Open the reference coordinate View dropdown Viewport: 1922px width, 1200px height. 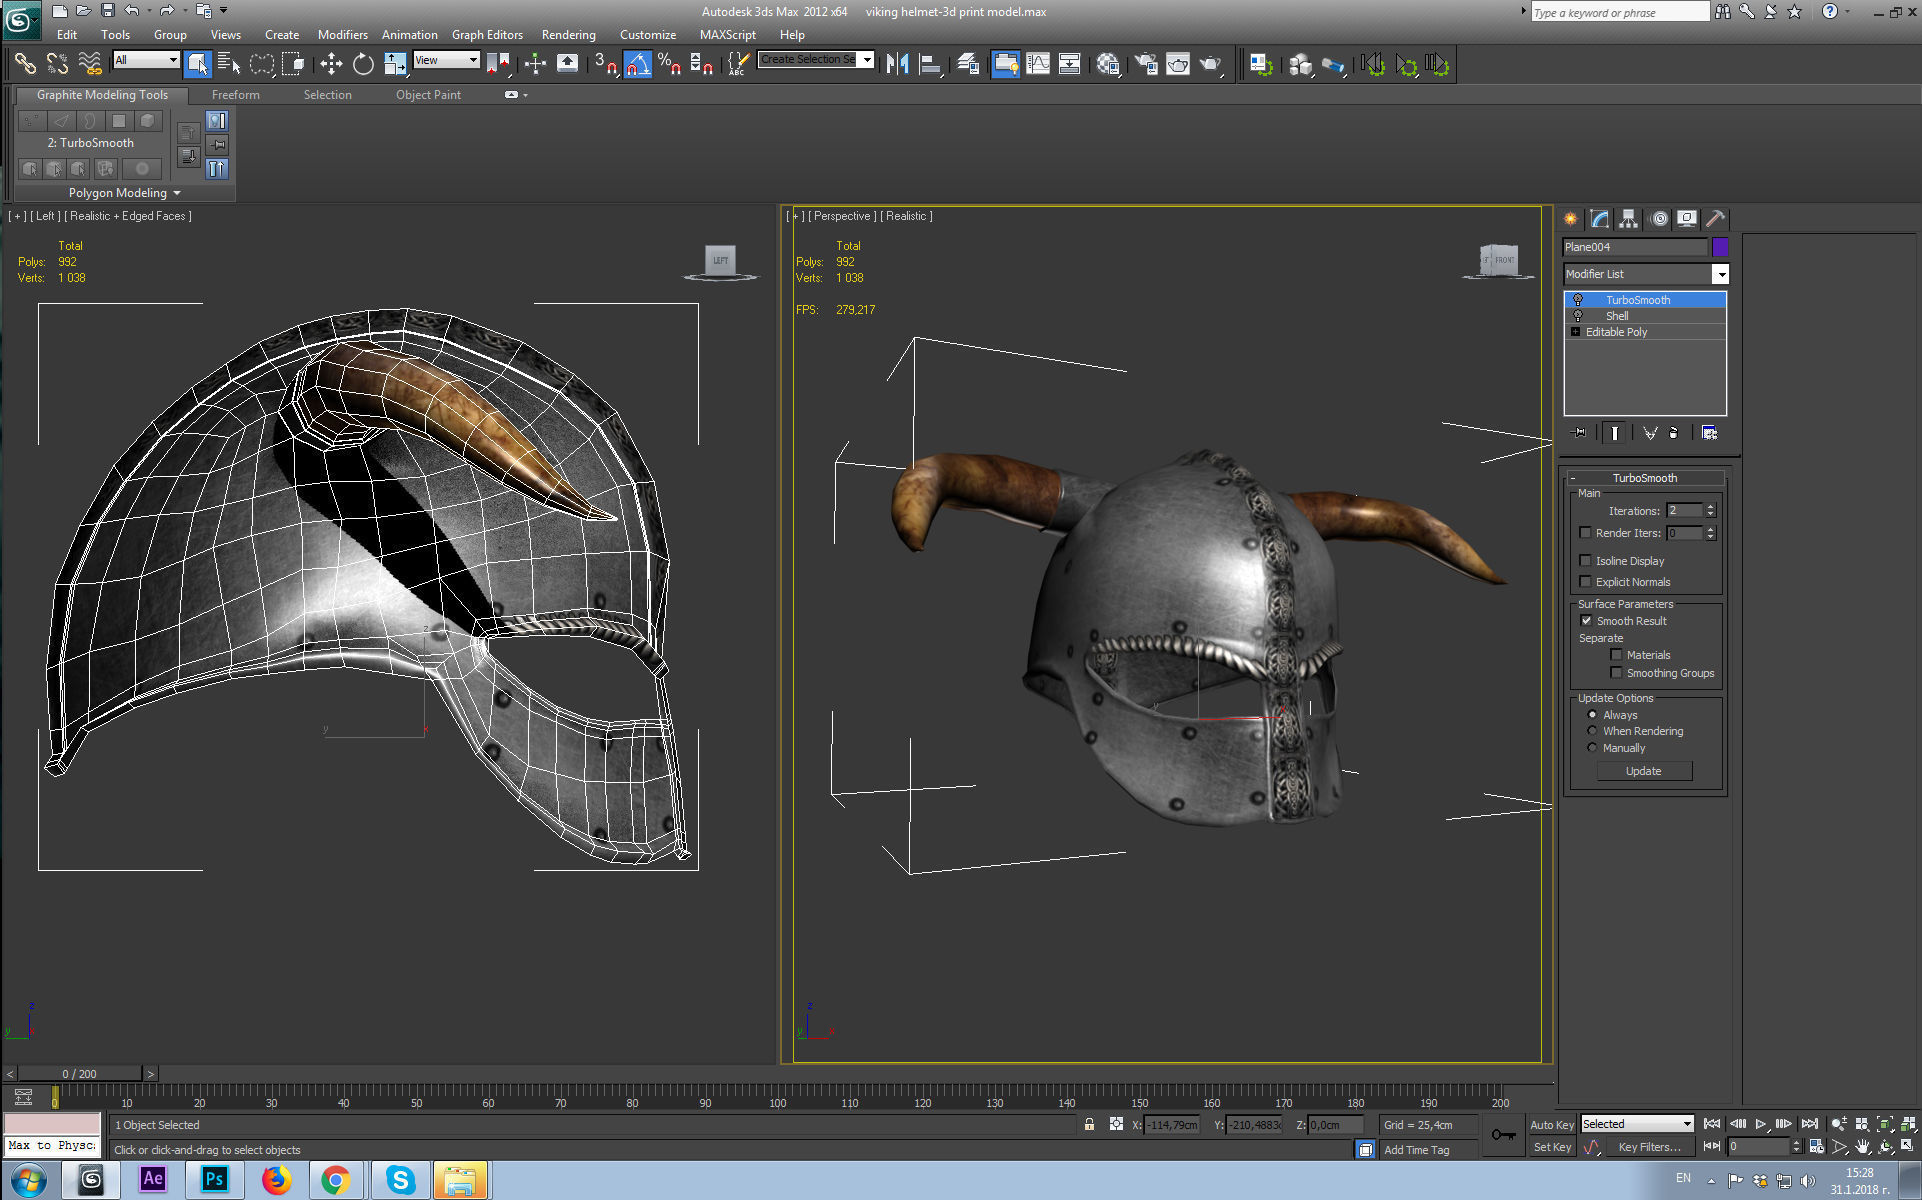(447, 60)
